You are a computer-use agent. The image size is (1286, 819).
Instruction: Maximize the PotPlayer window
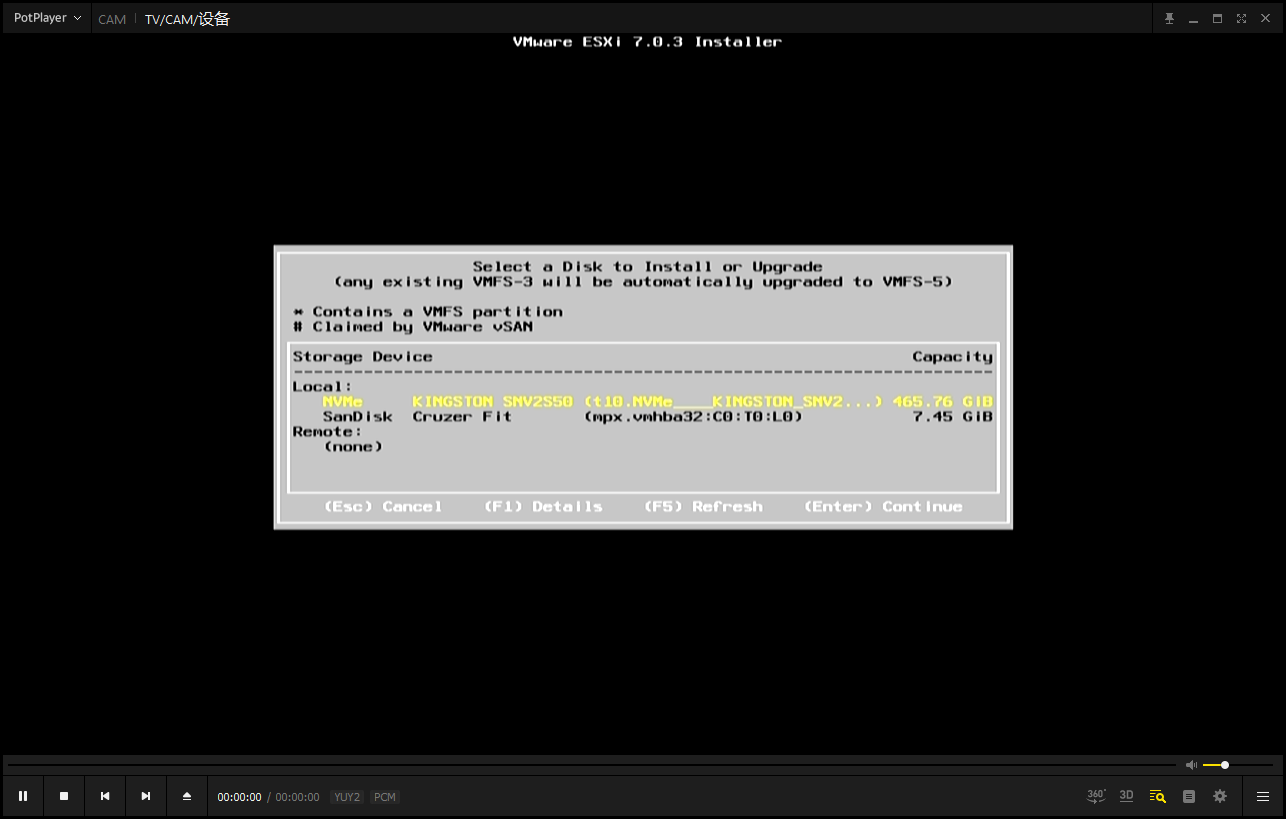(1217, 19)
